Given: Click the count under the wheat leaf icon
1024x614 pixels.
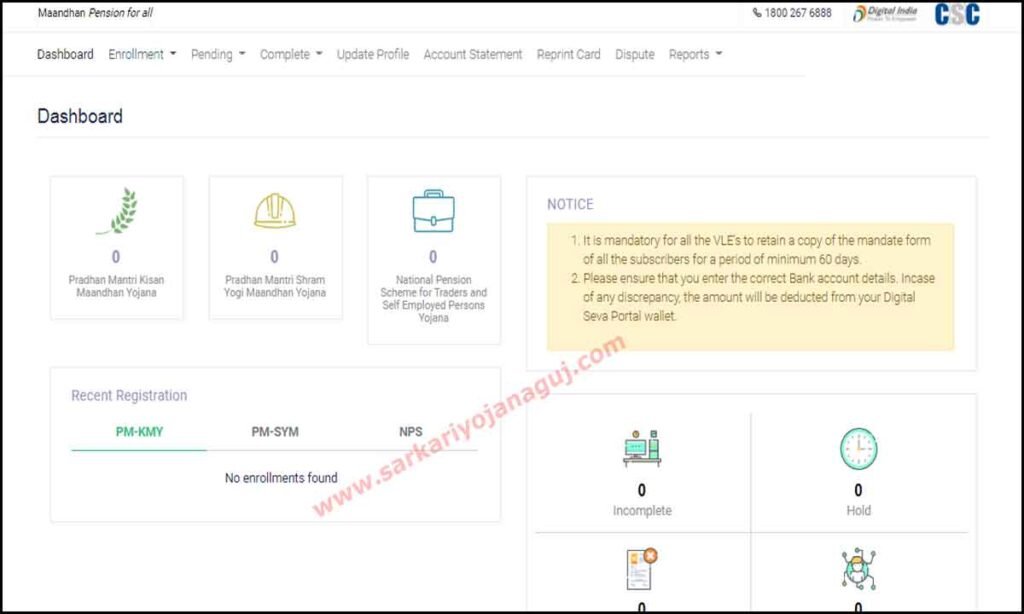Looking at the screenshot, I should [x=116, y=257].
